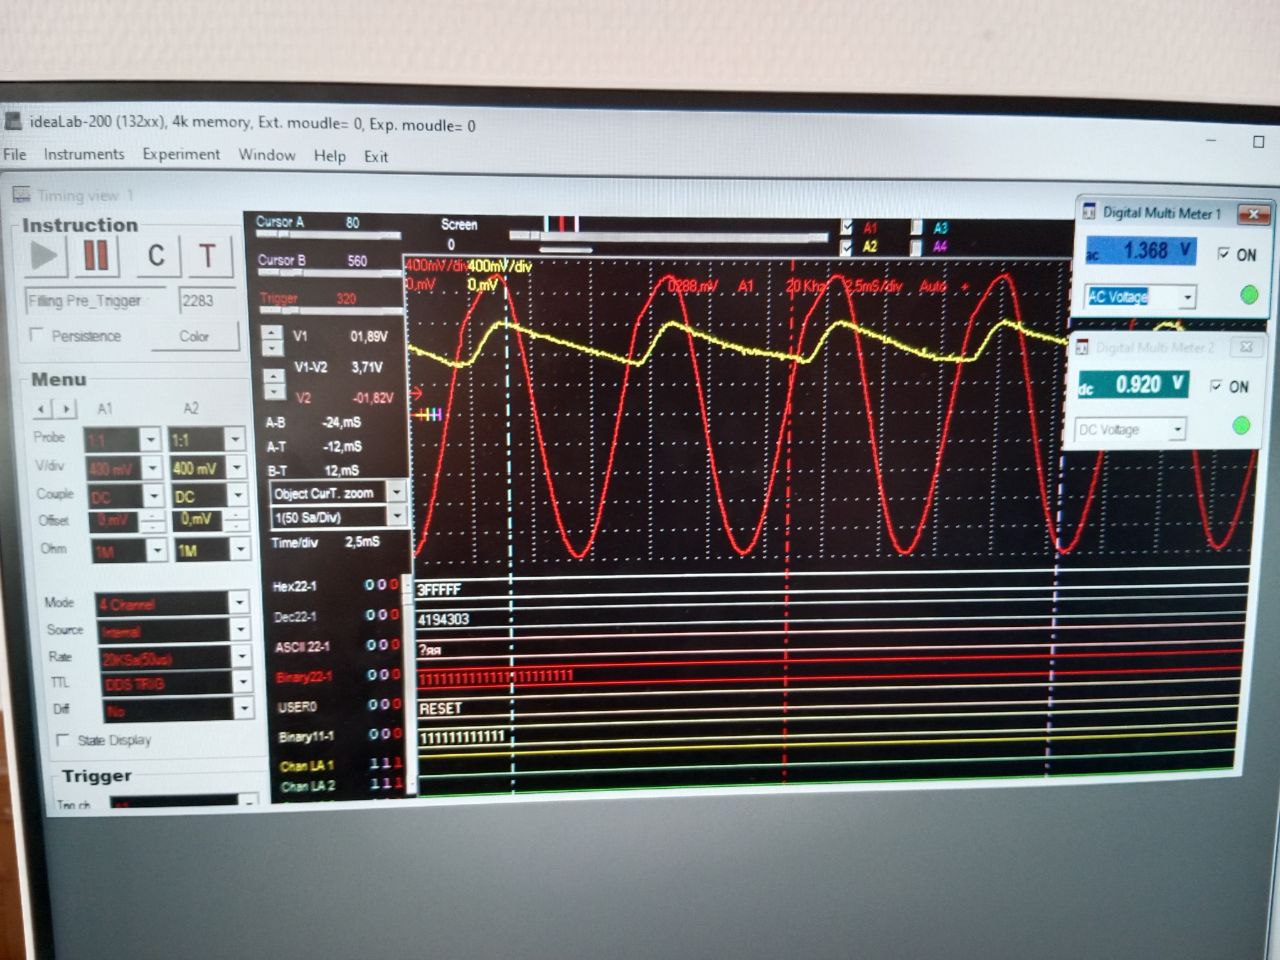This screenshot has height=960, width=1280.
Task: Pause acquisition with the red pause button
Action: click(96, 256)
